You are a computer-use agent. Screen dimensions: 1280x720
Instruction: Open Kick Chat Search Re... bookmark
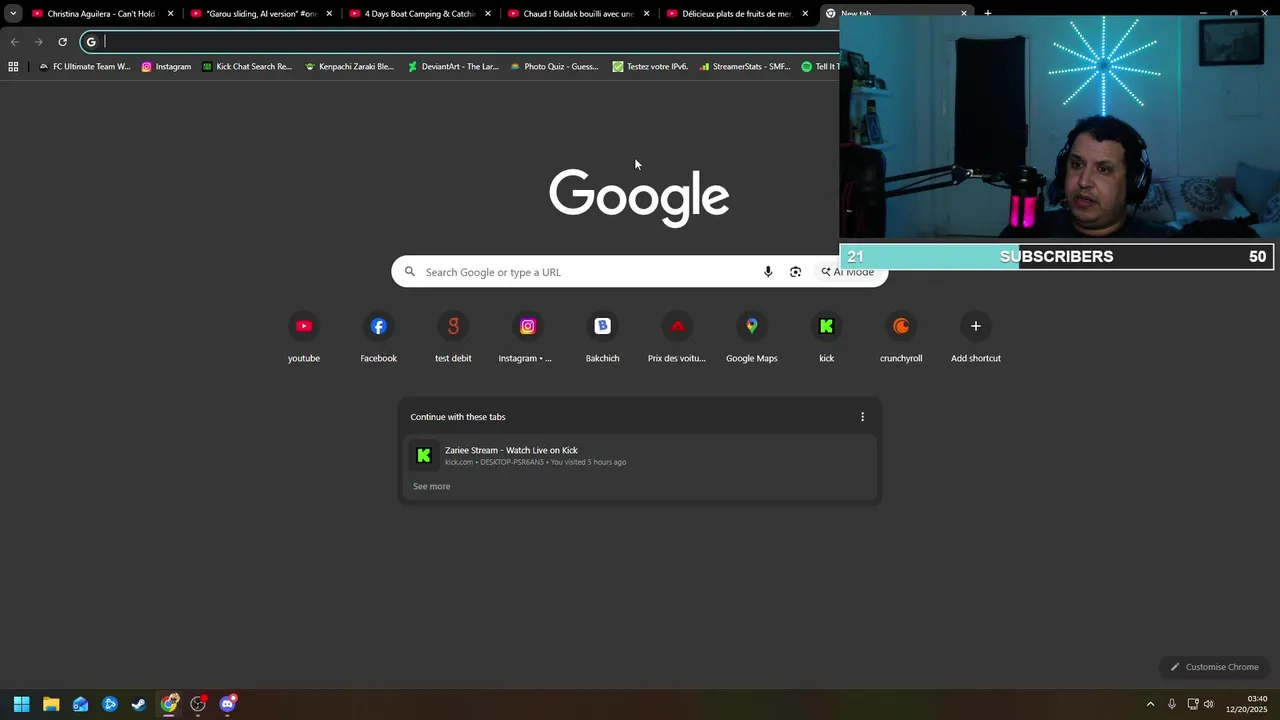pos(247,67)
